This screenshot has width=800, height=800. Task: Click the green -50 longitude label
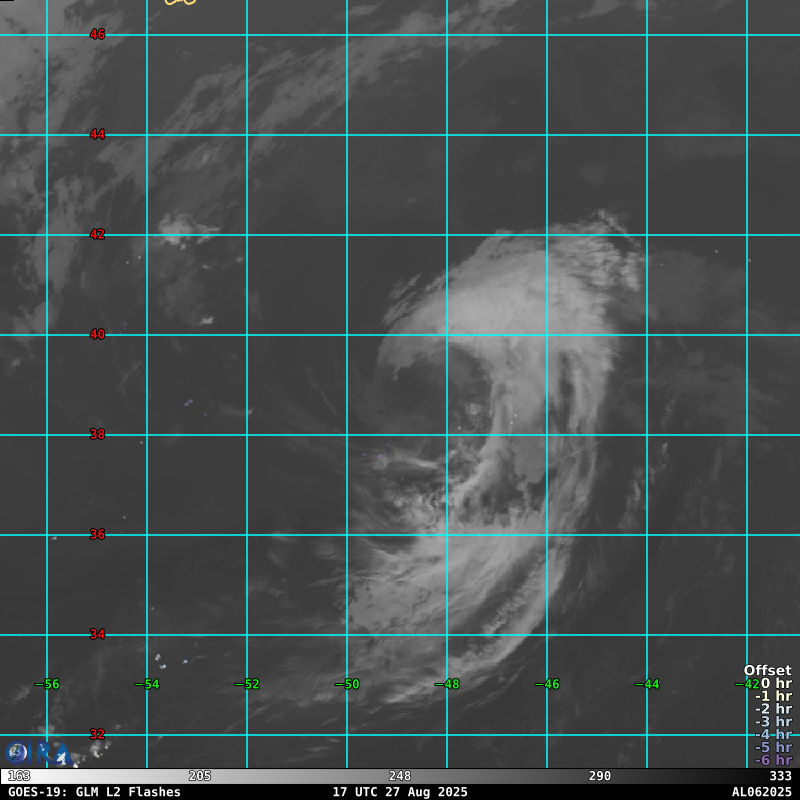tap(346, 685)
